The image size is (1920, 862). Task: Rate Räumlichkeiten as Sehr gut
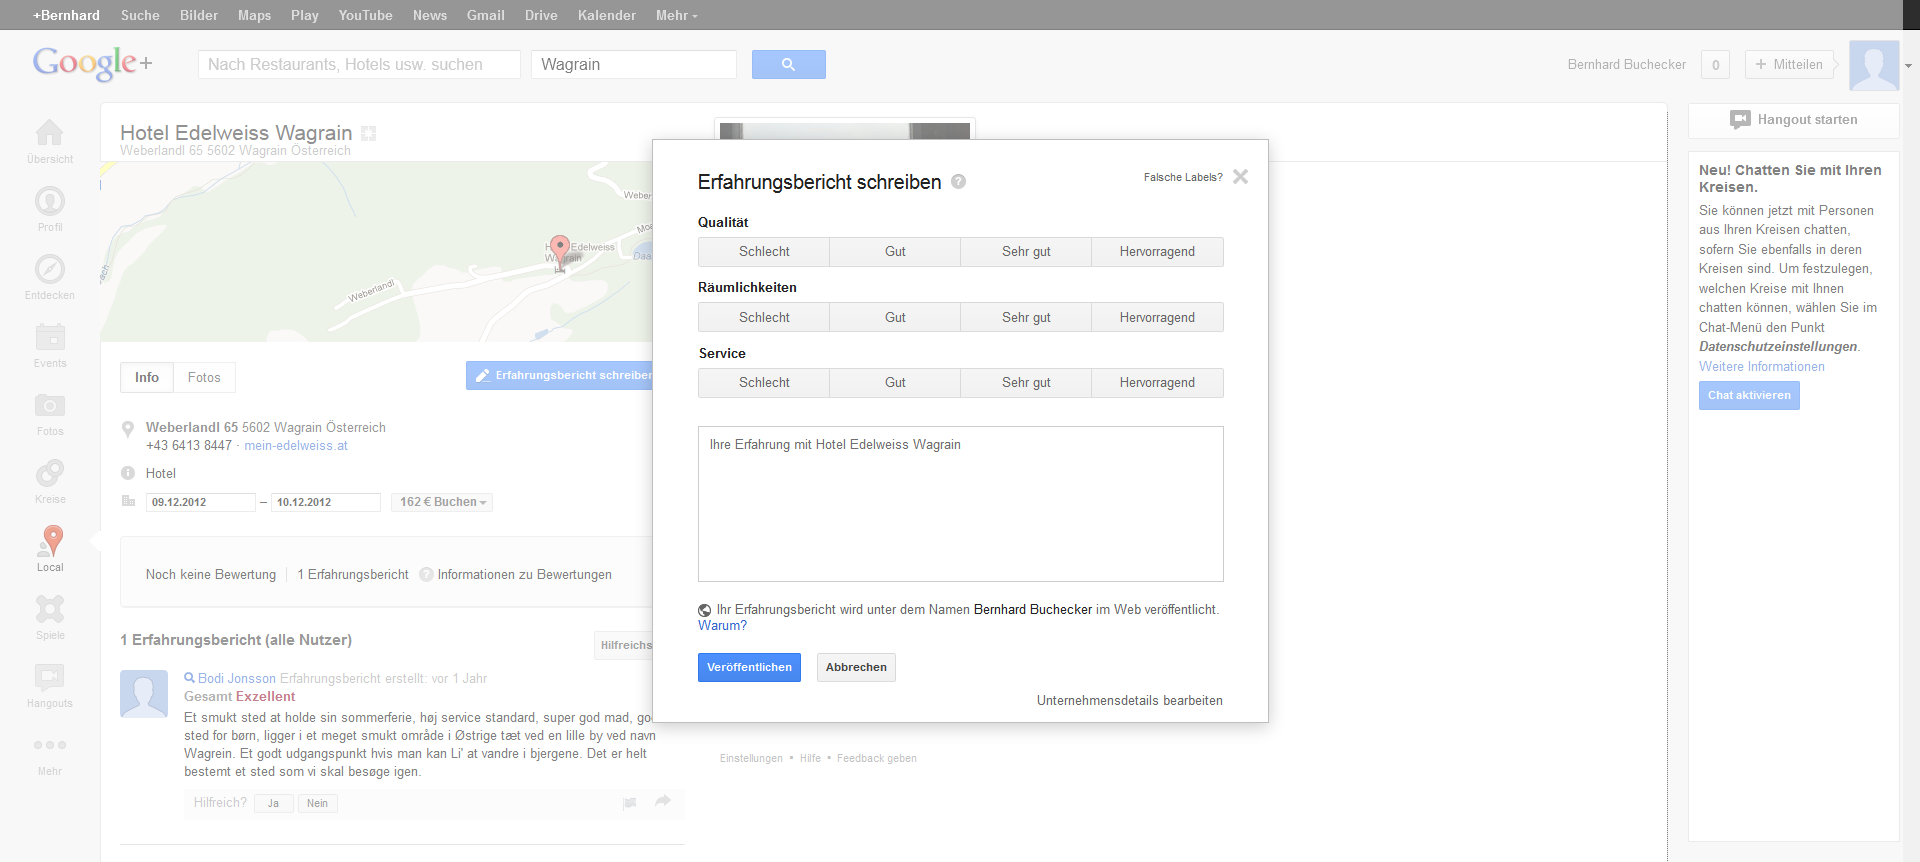pyautogui.click(x=1026, y=317)
